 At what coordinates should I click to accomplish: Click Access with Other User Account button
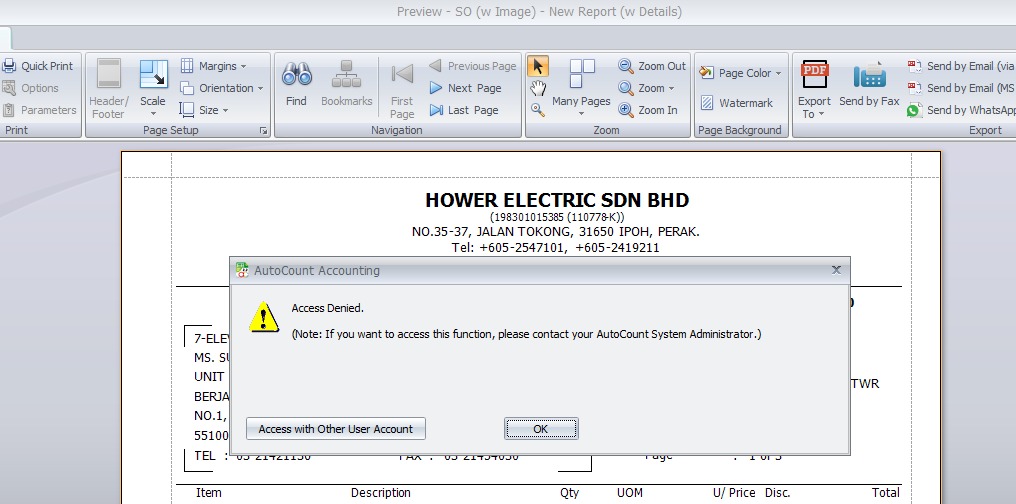click(x=336, y=429)
